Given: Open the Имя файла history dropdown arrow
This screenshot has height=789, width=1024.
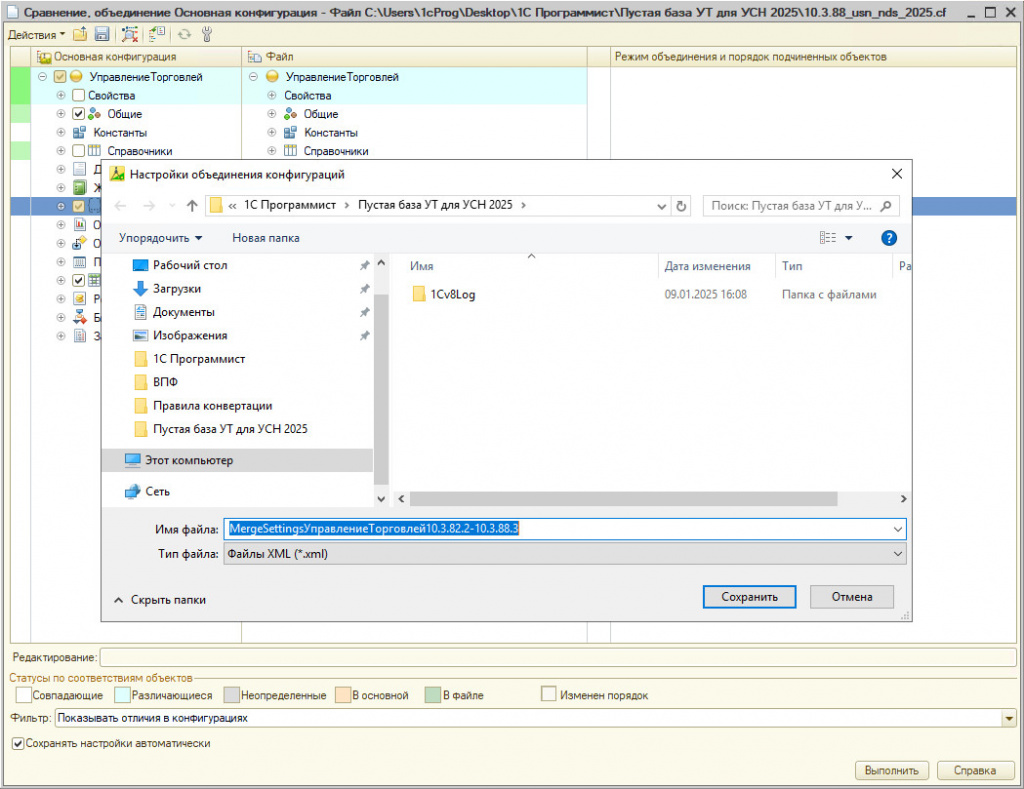Looking at the screenshot, I should 898,529.
